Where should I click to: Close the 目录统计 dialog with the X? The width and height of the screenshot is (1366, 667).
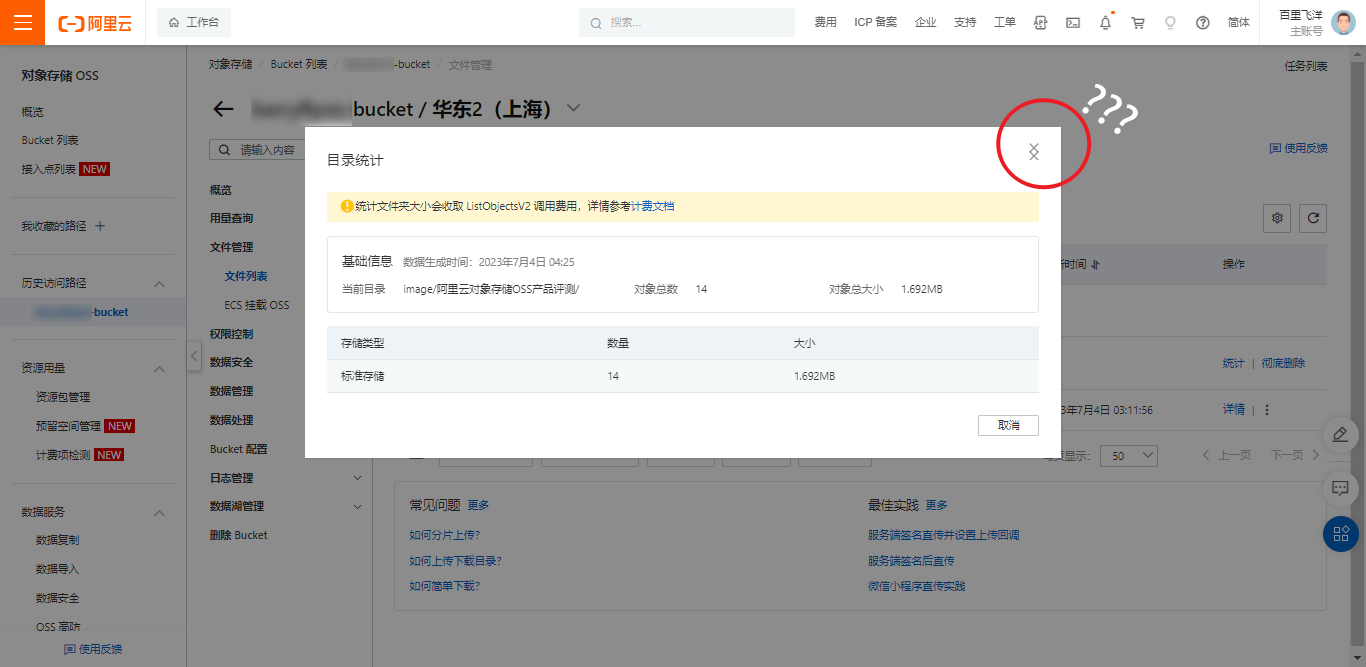[x=1034, y=151]
